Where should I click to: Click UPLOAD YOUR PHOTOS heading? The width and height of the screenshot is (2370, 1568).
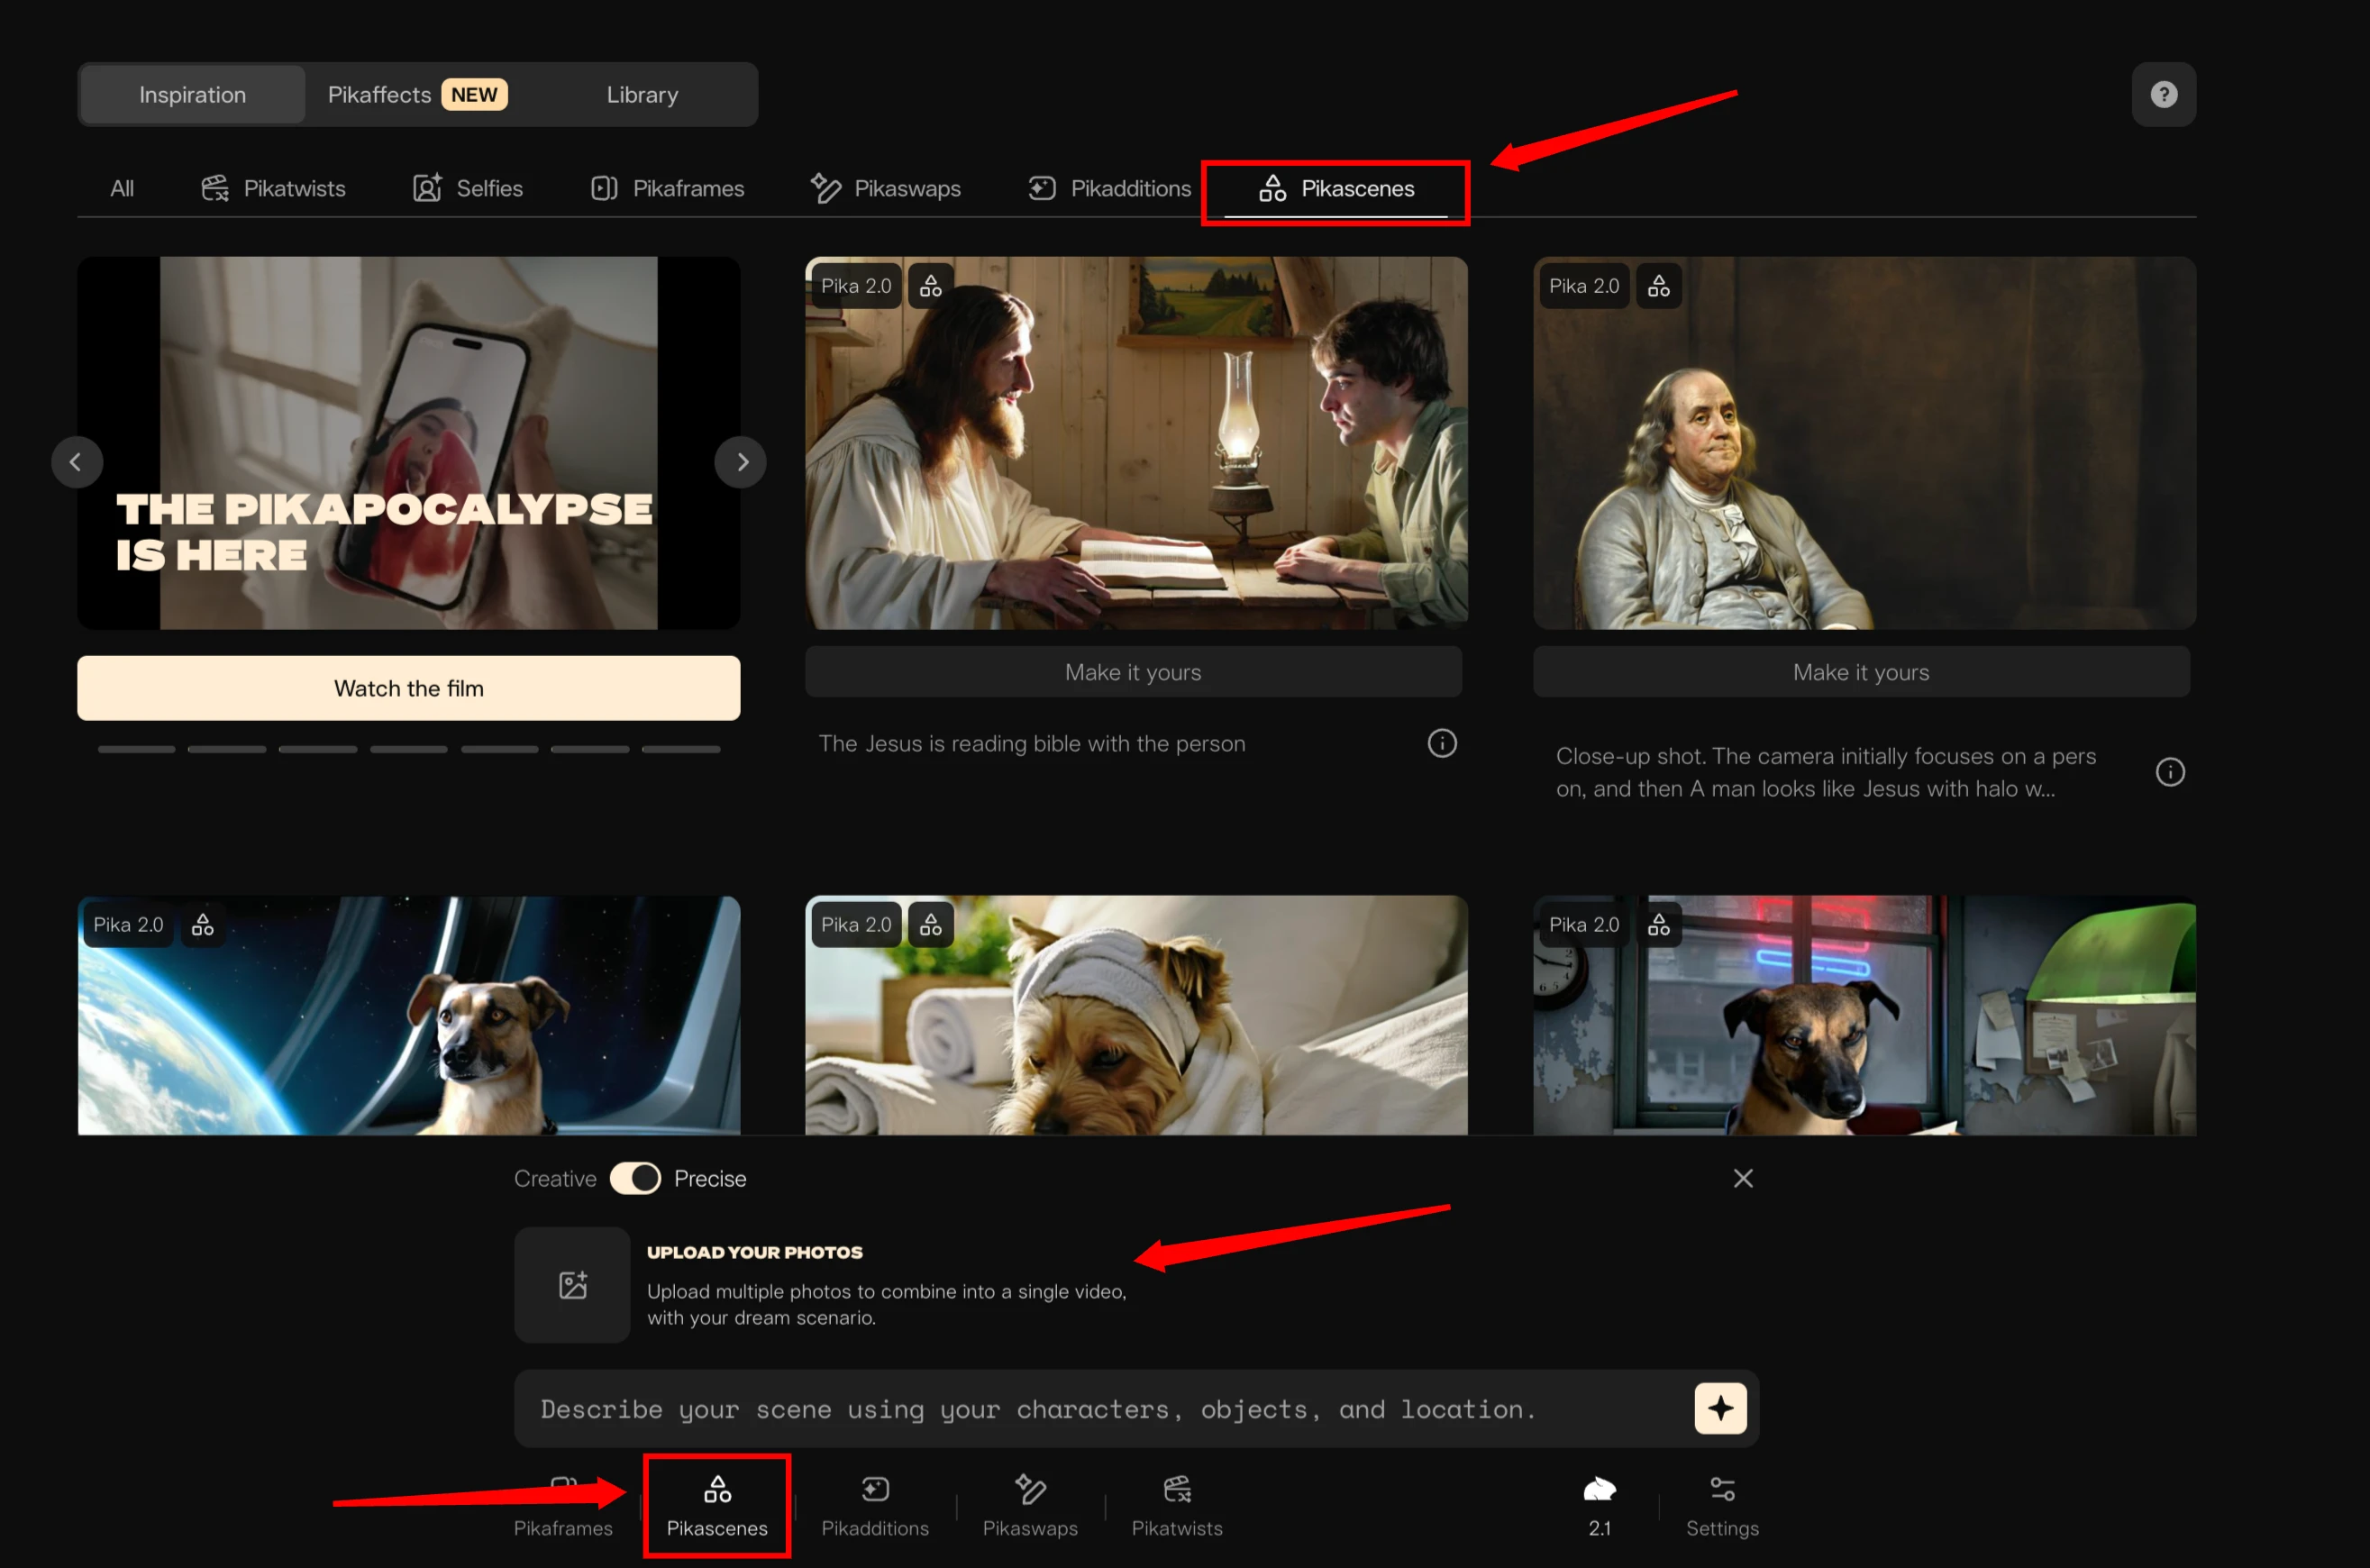tap(754, 1252)
